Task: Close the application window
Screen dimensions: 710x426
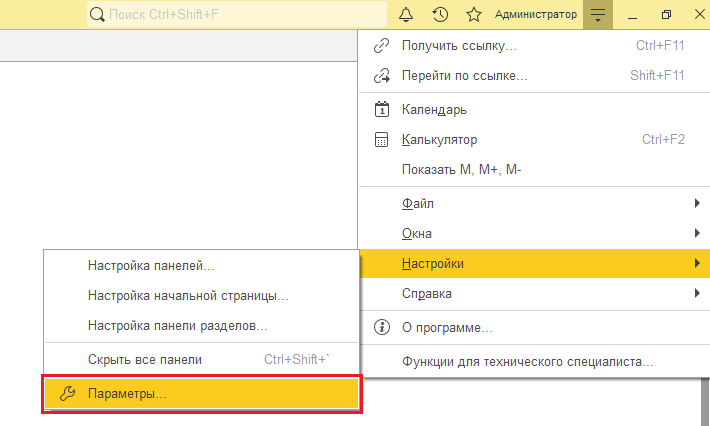Action: 700,14
